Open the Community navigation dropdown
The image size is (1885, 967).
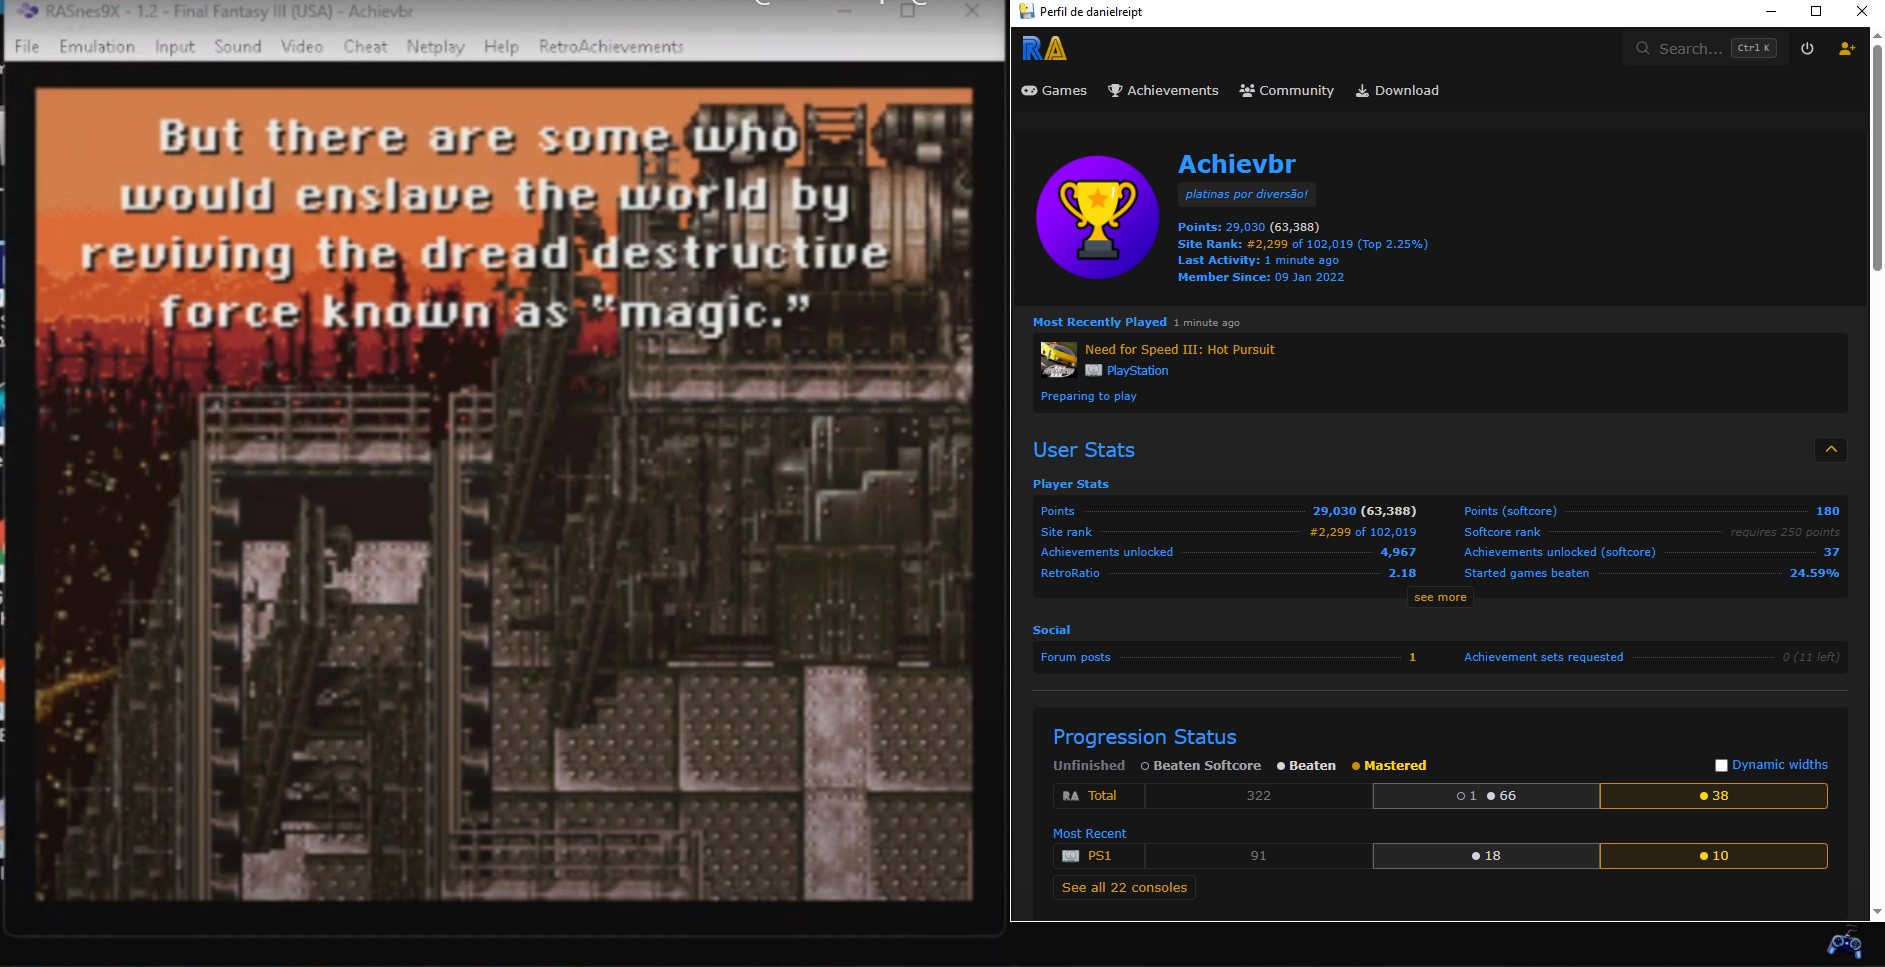[1286, 90]
